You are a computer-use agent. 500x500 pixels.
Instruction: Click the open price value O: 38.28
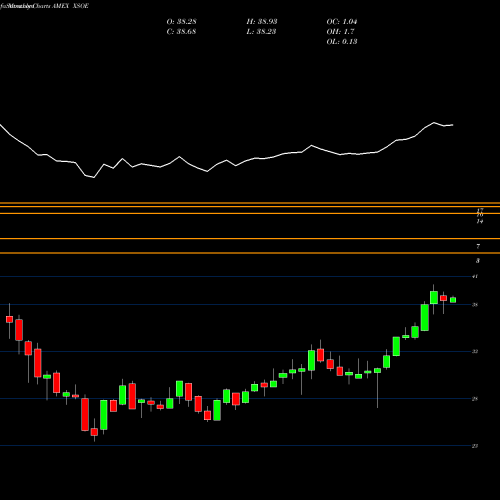point(181,22)
